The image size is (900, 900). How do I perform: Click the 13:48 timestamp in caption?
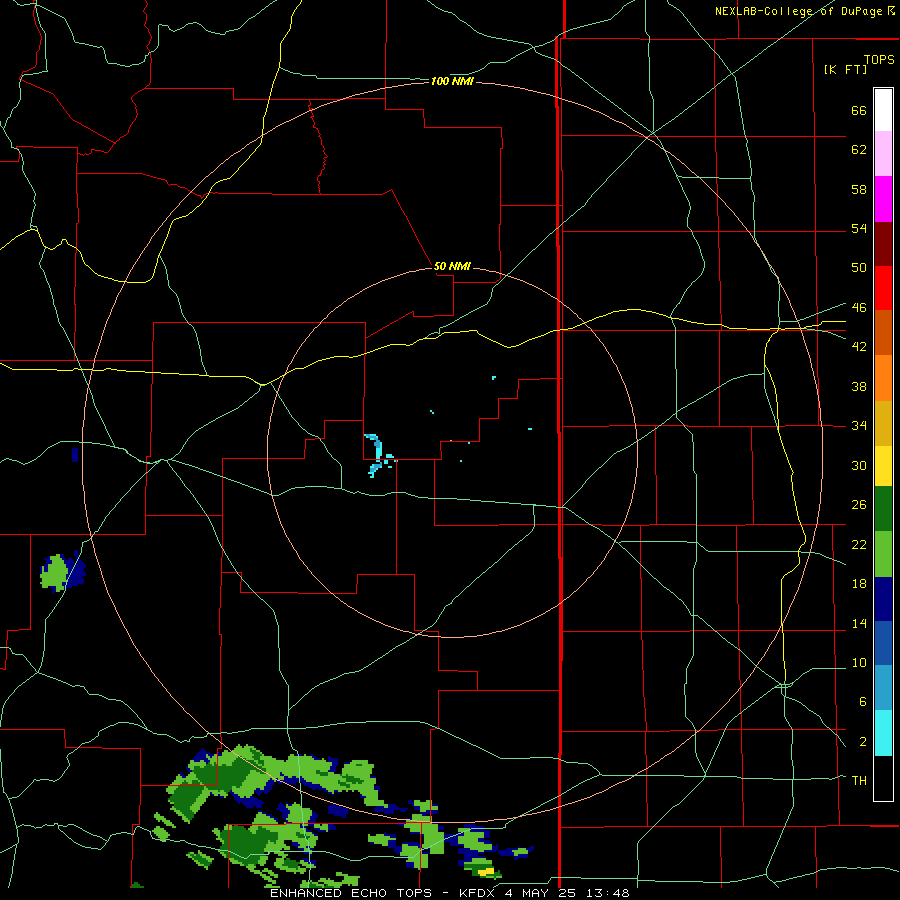click(x=608, y=893)
